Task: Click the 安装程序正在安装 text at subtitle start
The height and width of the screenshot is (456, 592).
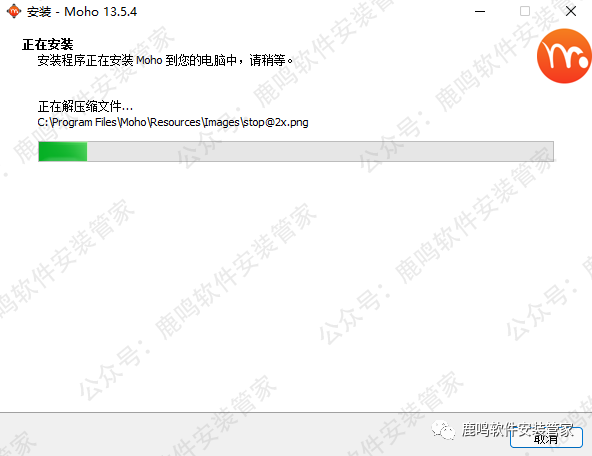Action: pyautogui.click(x=85, y=60)
